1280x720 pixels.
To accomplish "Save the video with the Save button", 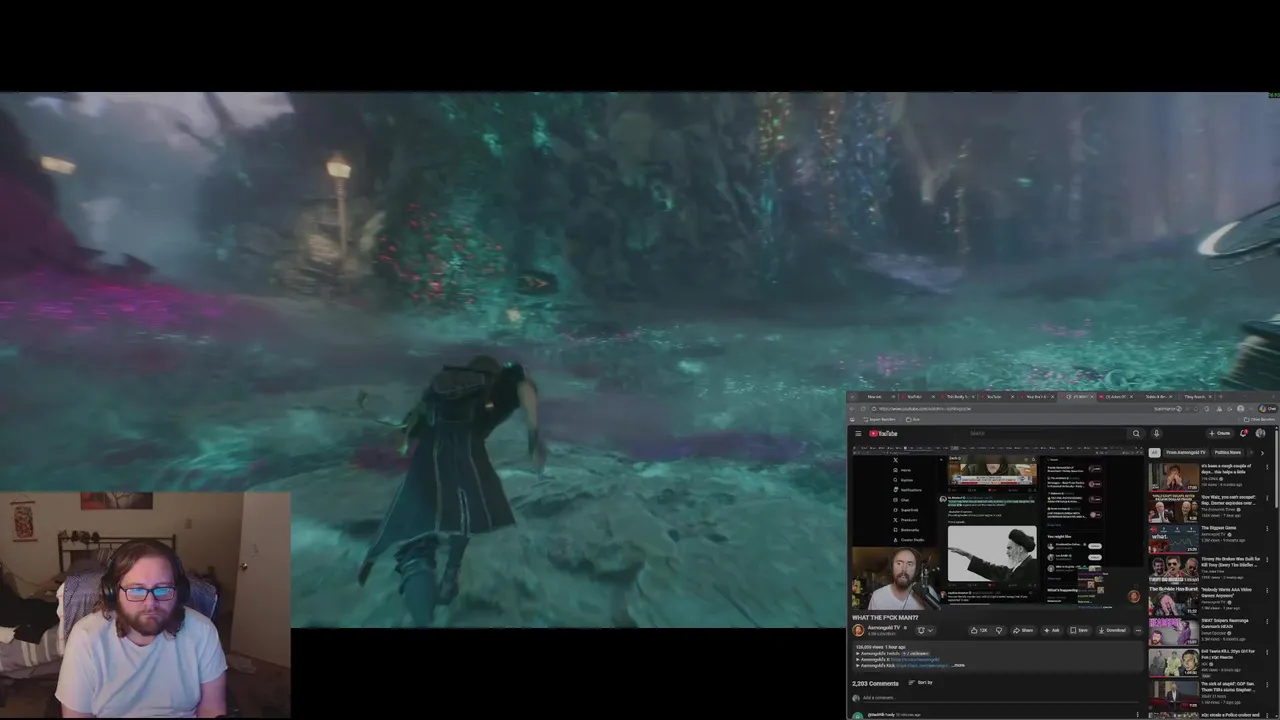I will pyautogui.click(x=1080, y=630).
